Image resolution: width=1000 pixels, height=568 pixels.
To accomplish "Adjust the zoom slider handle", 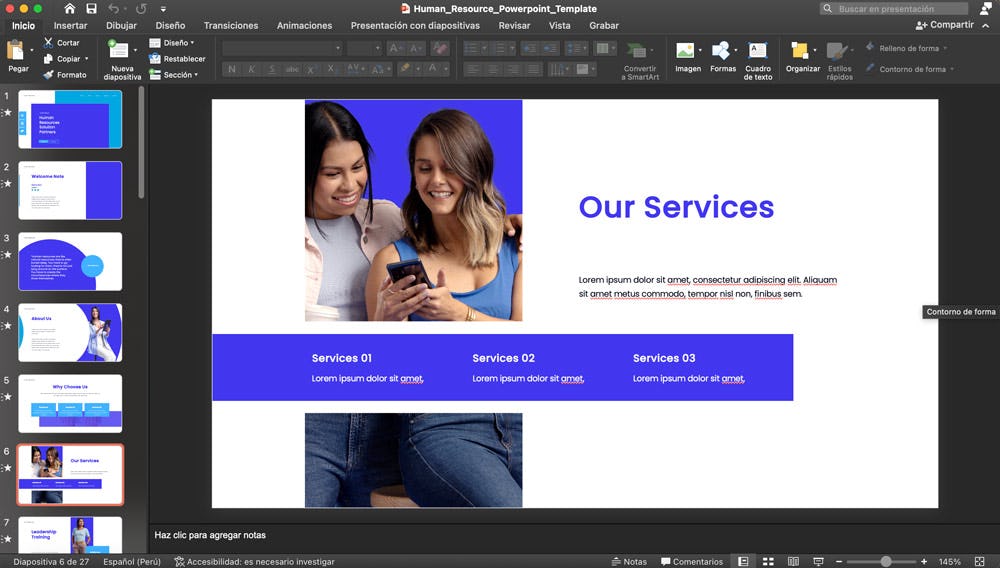I will pos(885,562).
